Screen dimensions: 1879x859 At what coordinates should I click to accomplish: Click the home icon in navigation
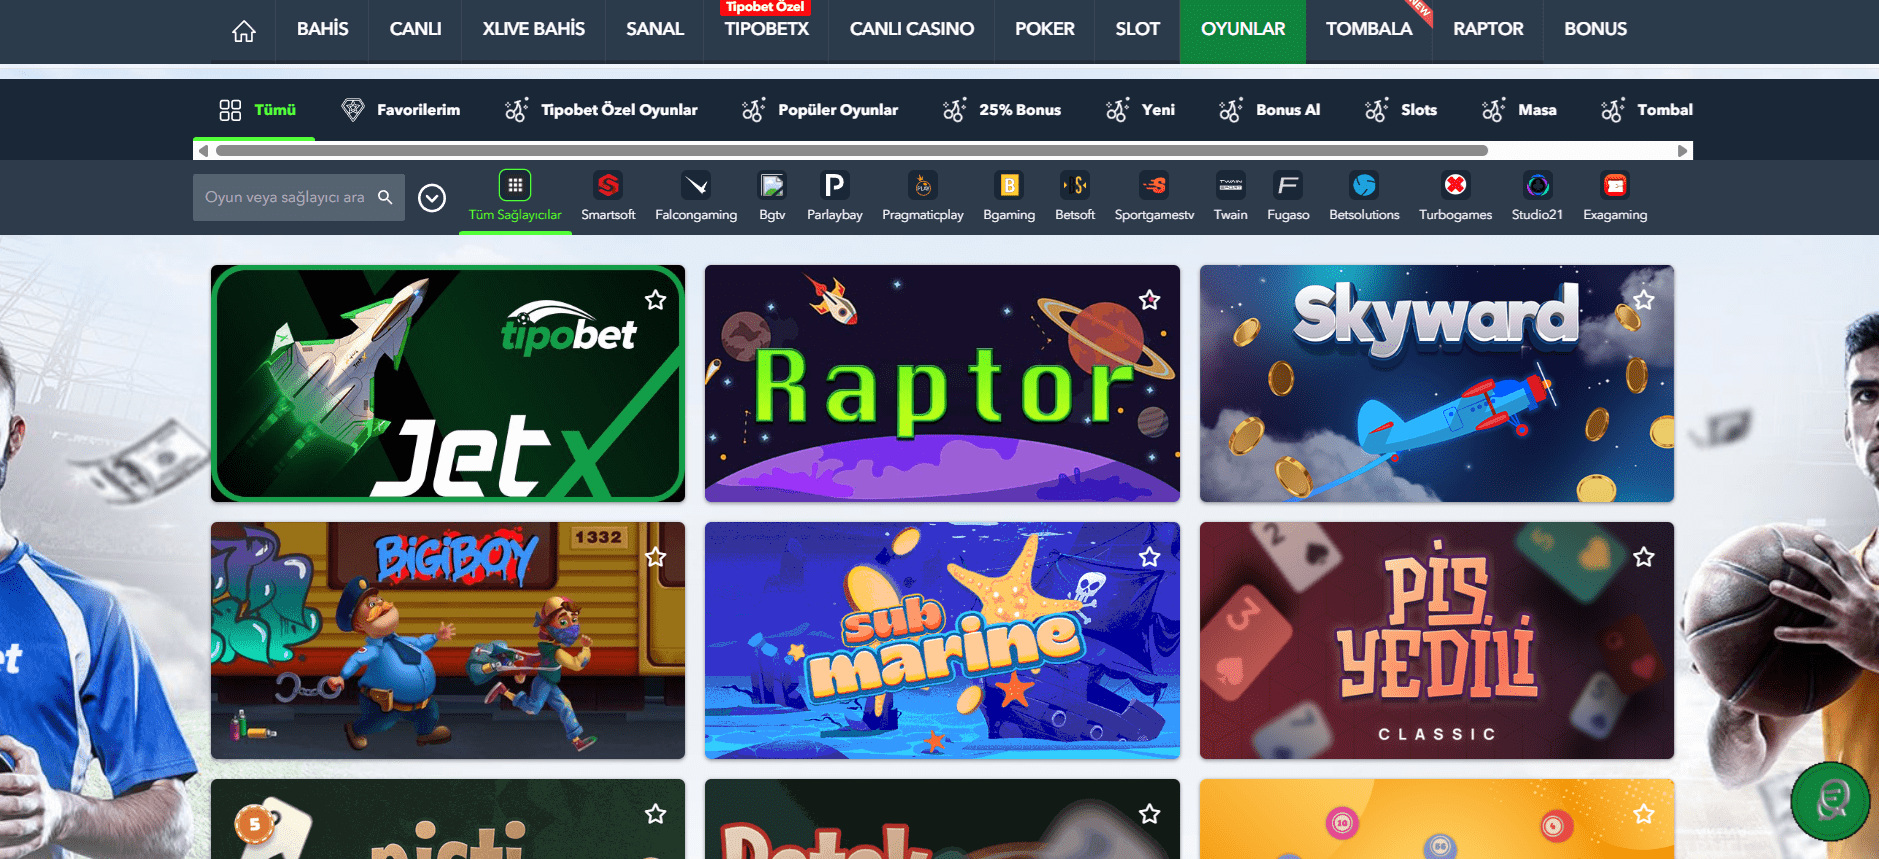point(243,31)
